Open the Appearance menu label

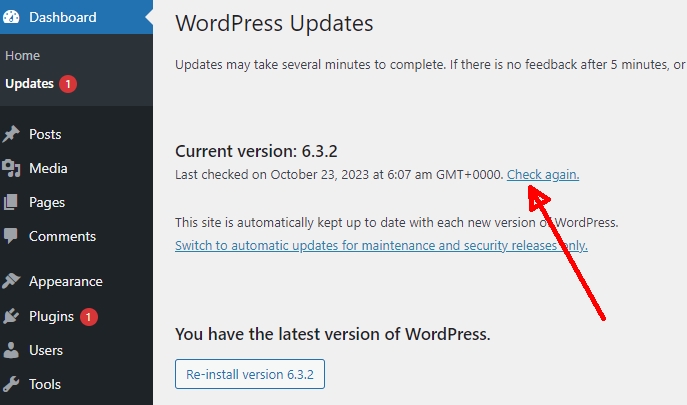66,281
